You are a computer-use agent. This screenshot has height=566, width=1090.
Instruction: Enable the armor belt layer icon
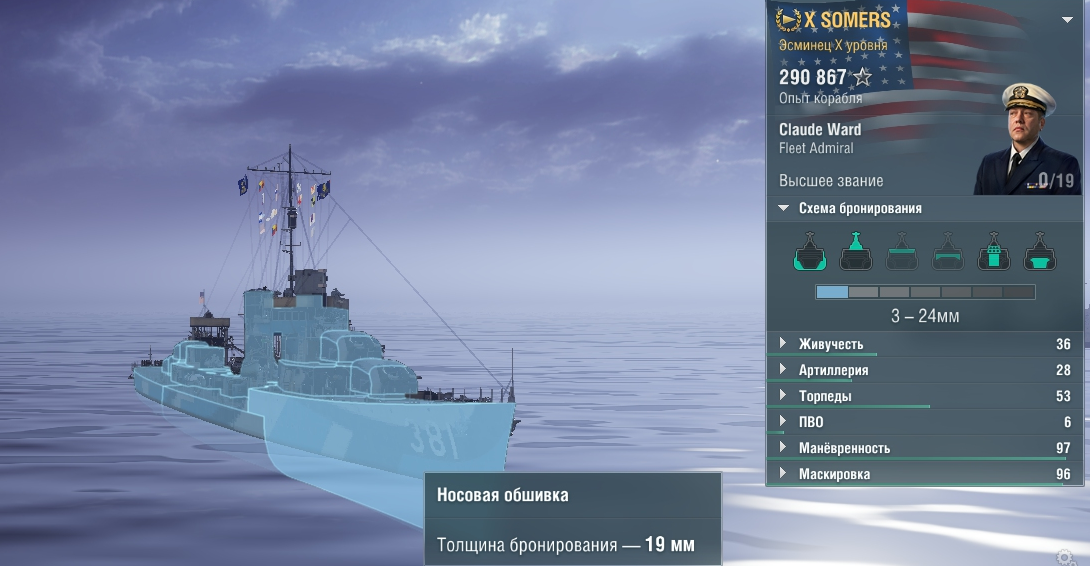tap(947, 251)
